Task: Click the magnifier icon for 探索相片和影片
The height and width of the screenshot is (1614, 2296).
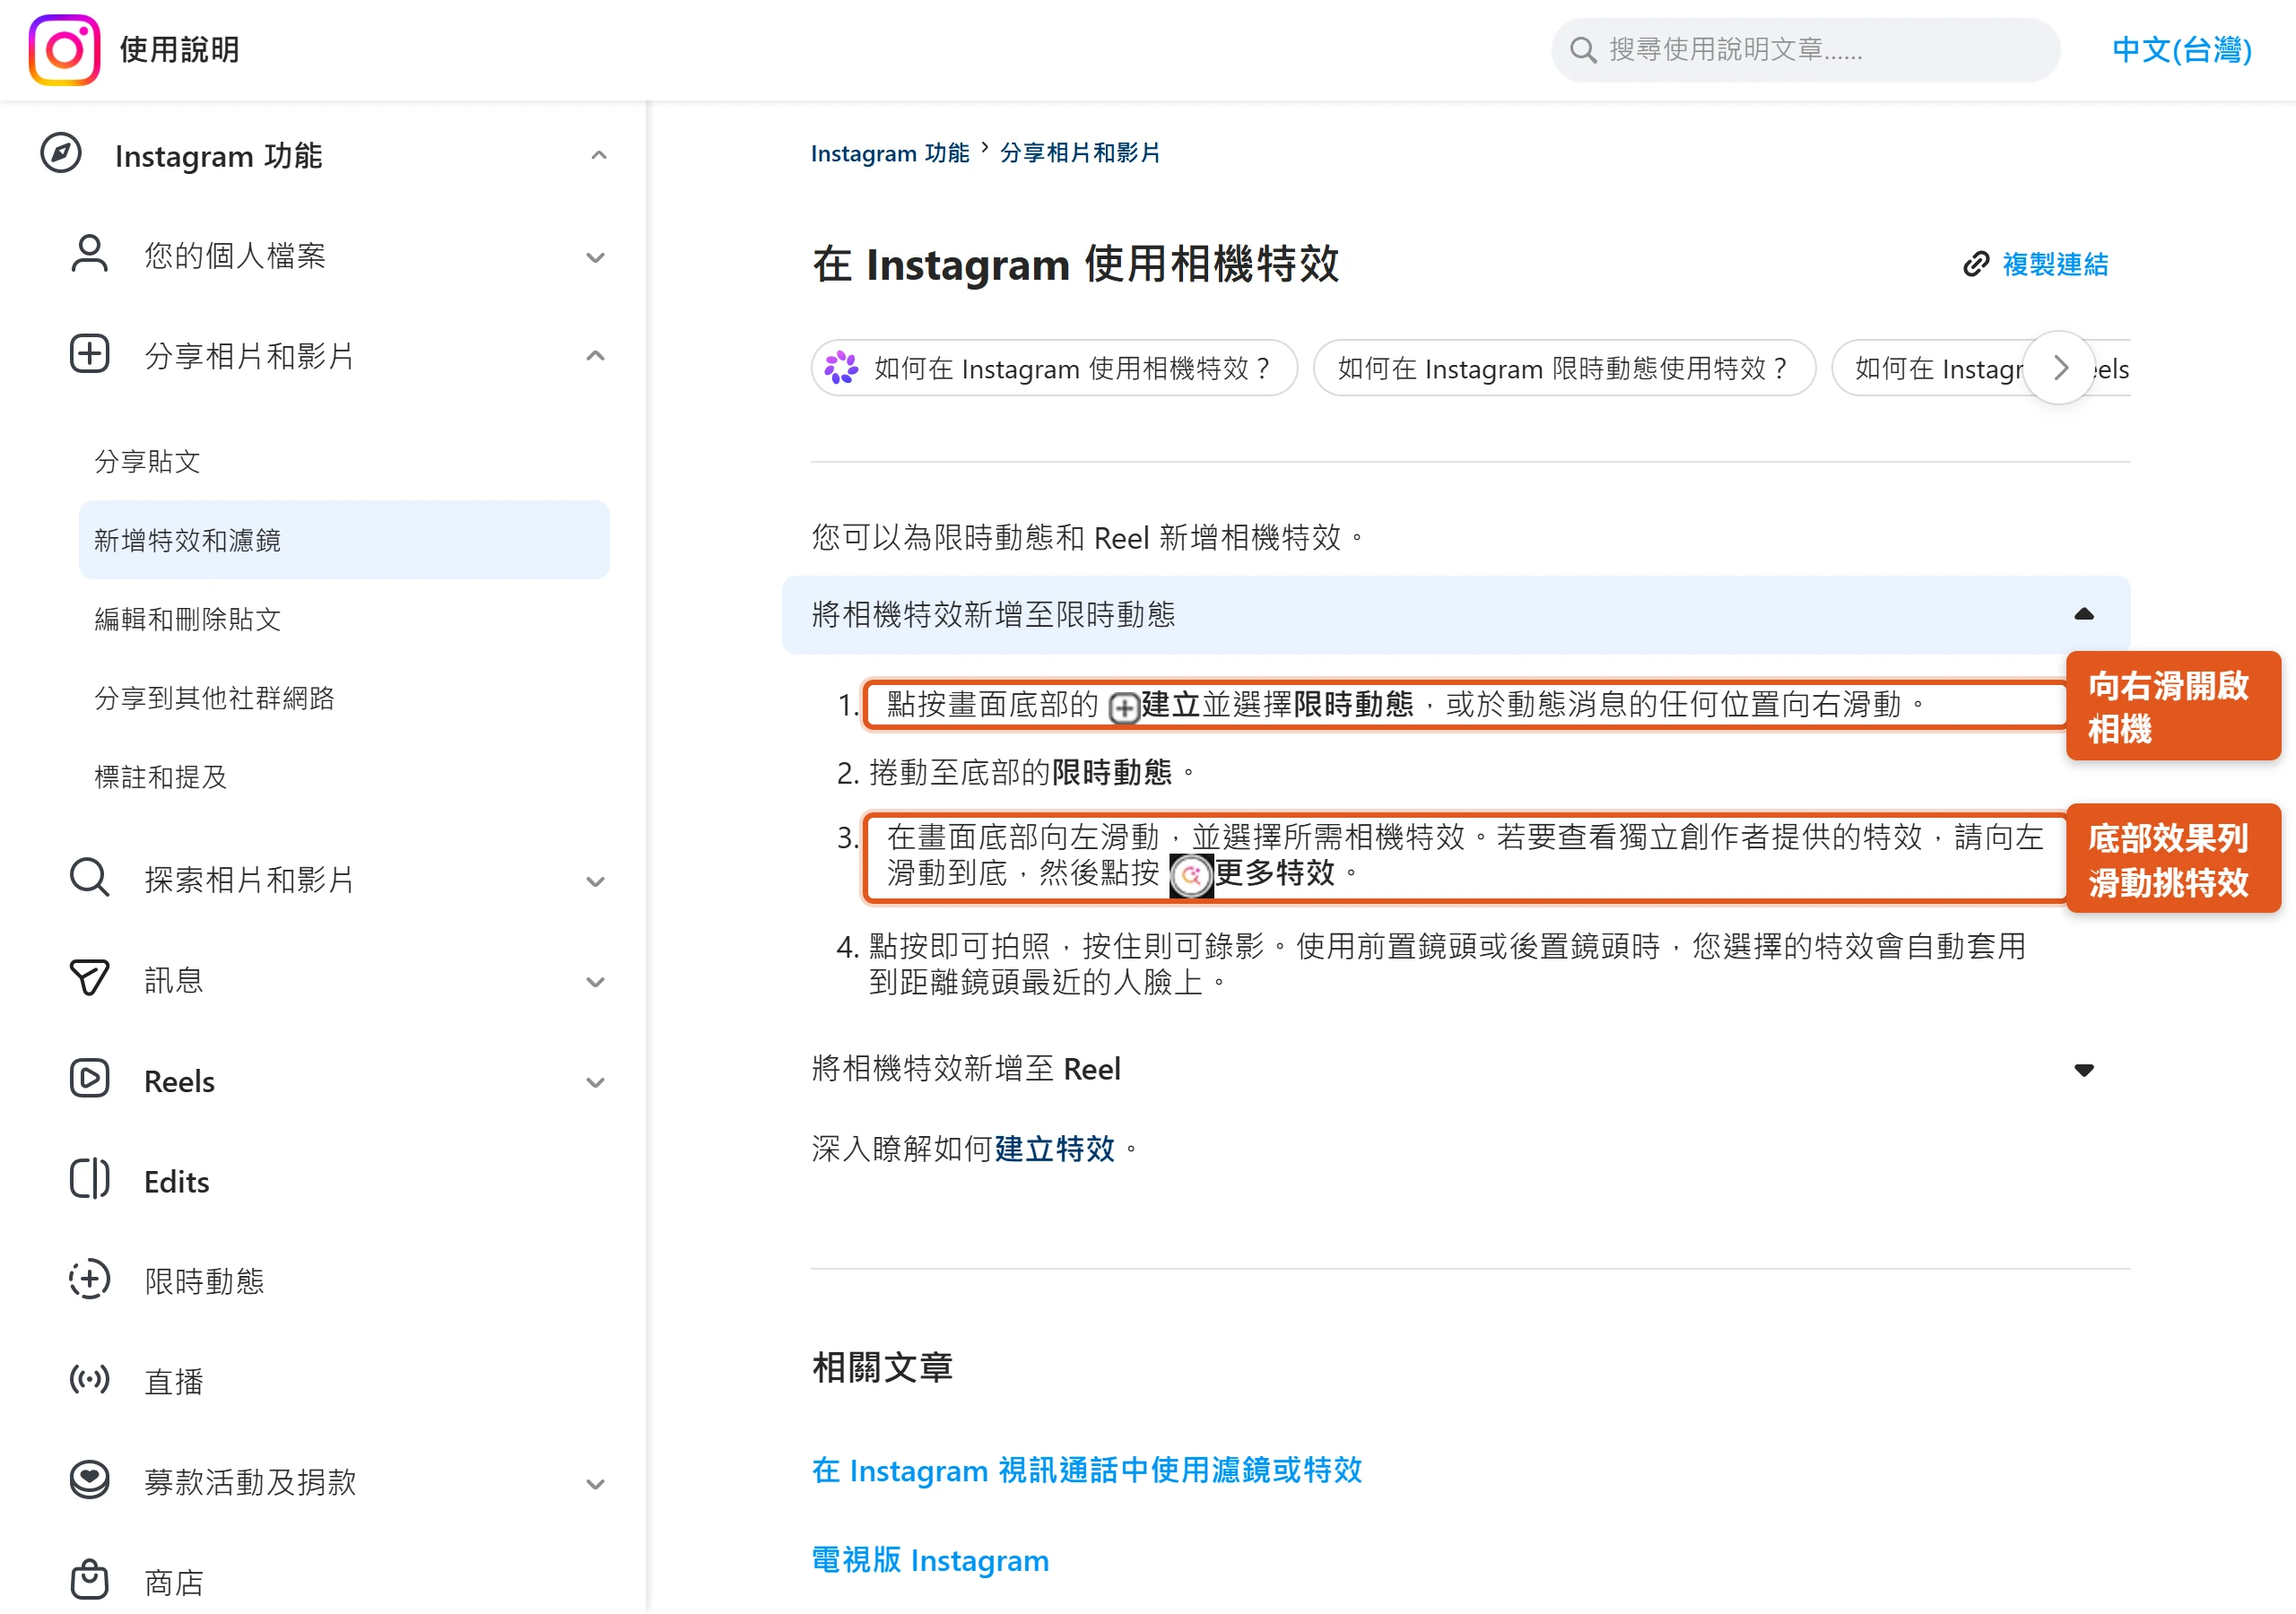Action: [89, 879]
